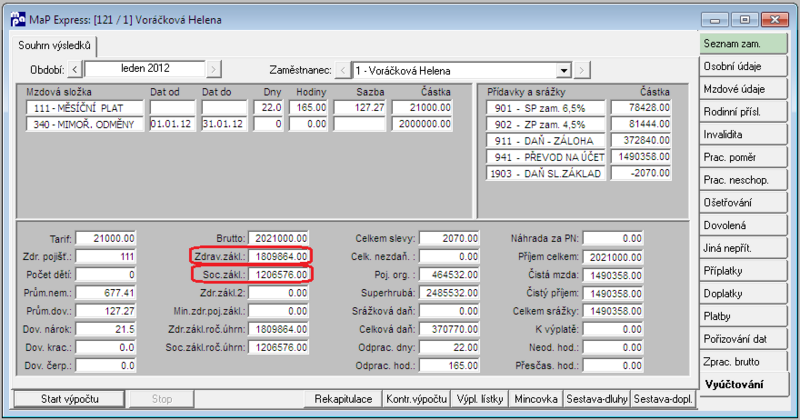Screen dimensions: 800x420
Task: Select Vyúčtování side tab
Action: pos(743,385)
